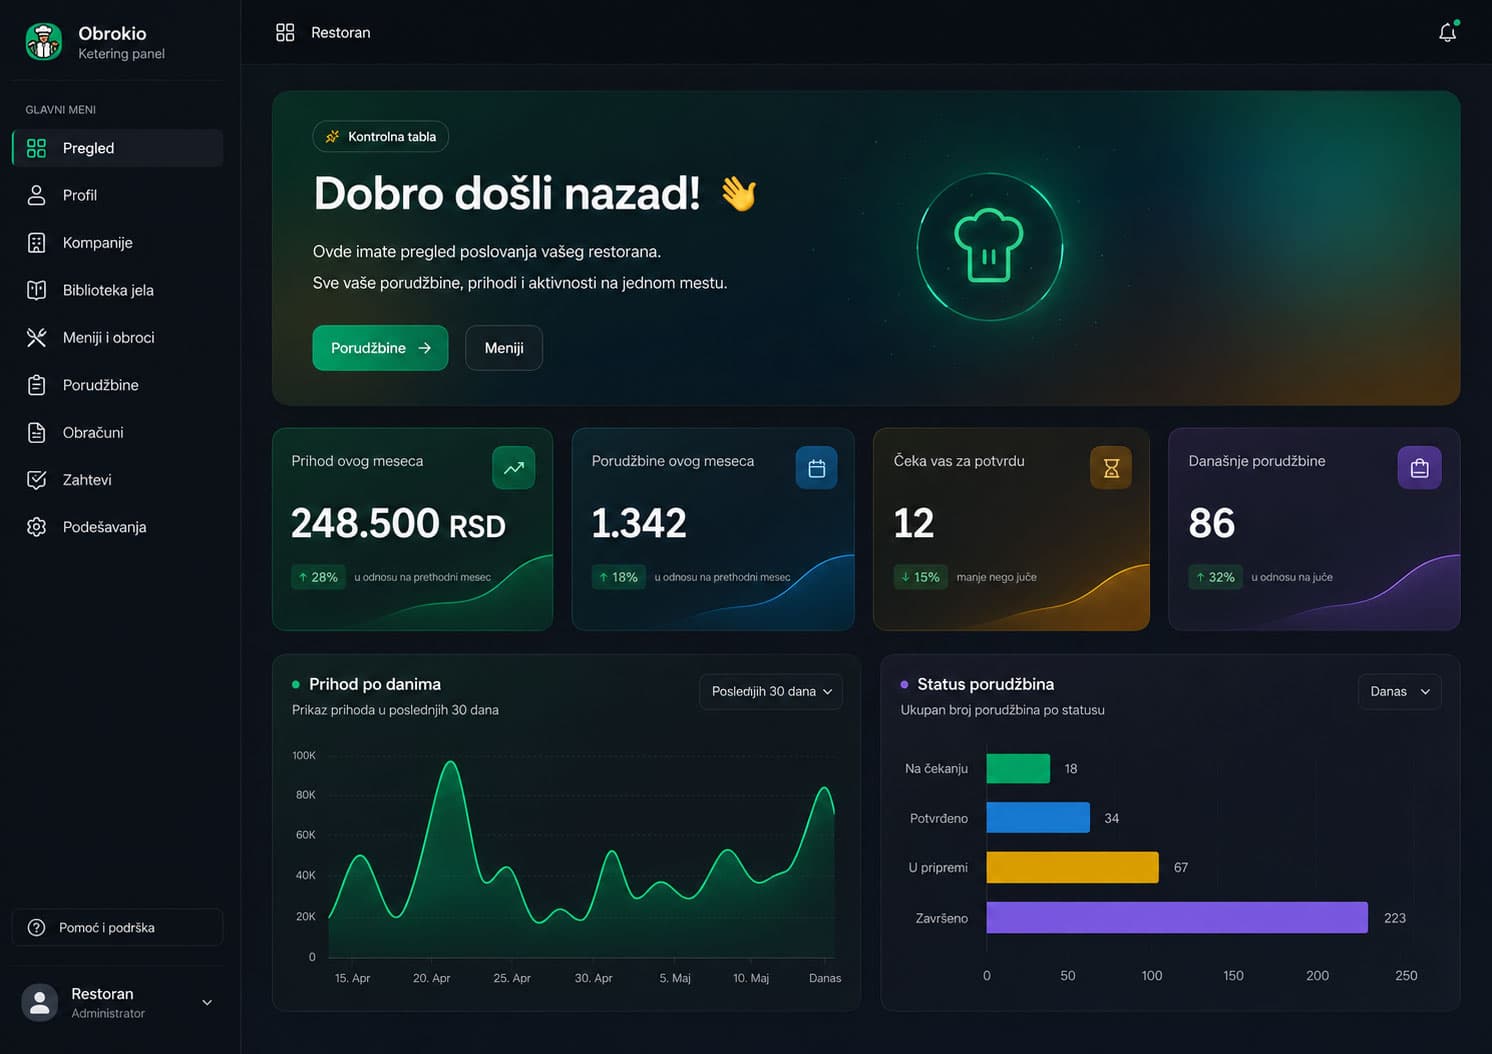Click the 15% decrease badge

click(920, 577)
